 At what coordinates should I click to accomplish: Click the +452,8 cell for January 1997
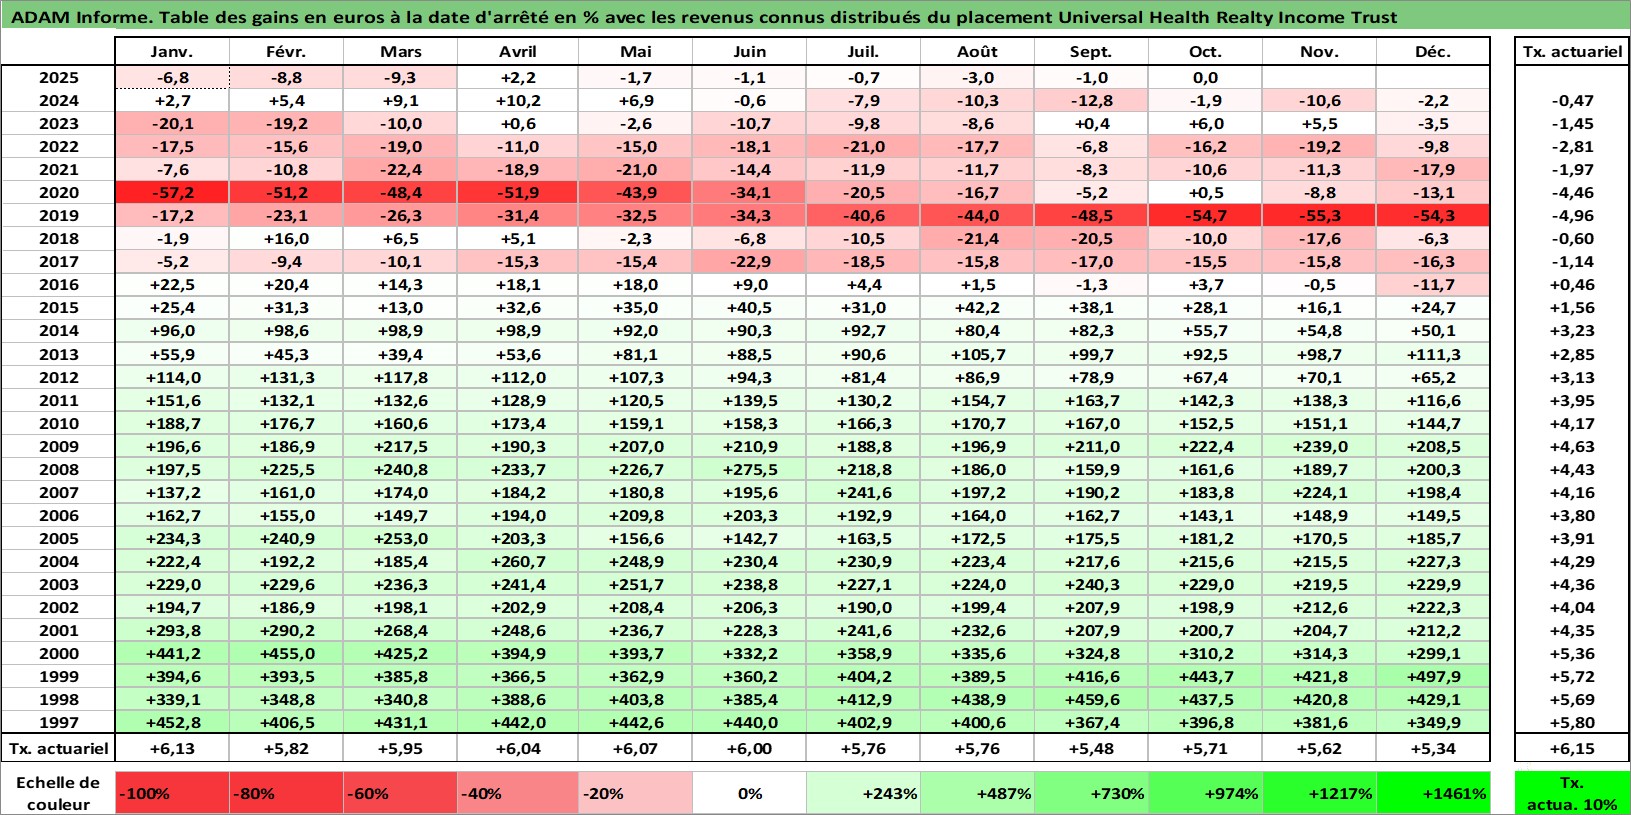[x=173, y=722]
